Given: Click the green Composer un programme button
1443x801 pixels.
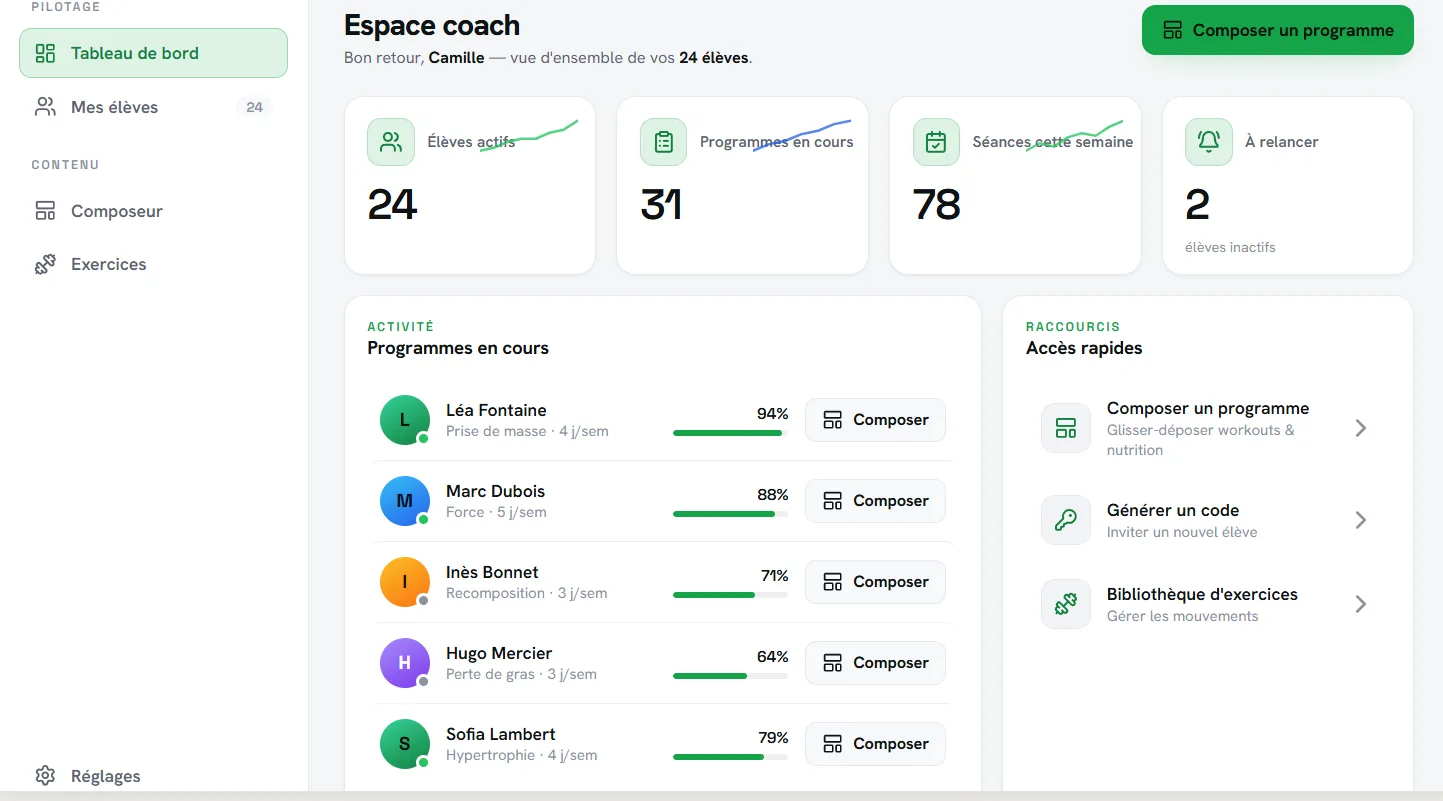Looking at the screenshot, I should click(x=1278, y=30).
